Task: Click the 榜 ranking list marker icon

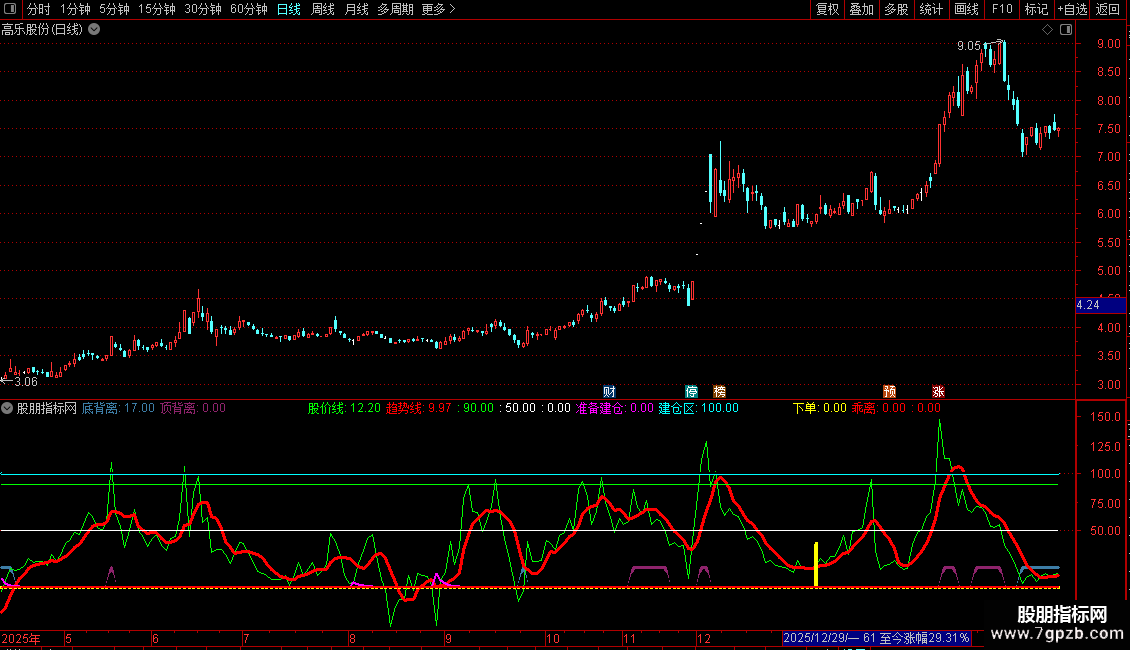Action: tap(719, 391)
